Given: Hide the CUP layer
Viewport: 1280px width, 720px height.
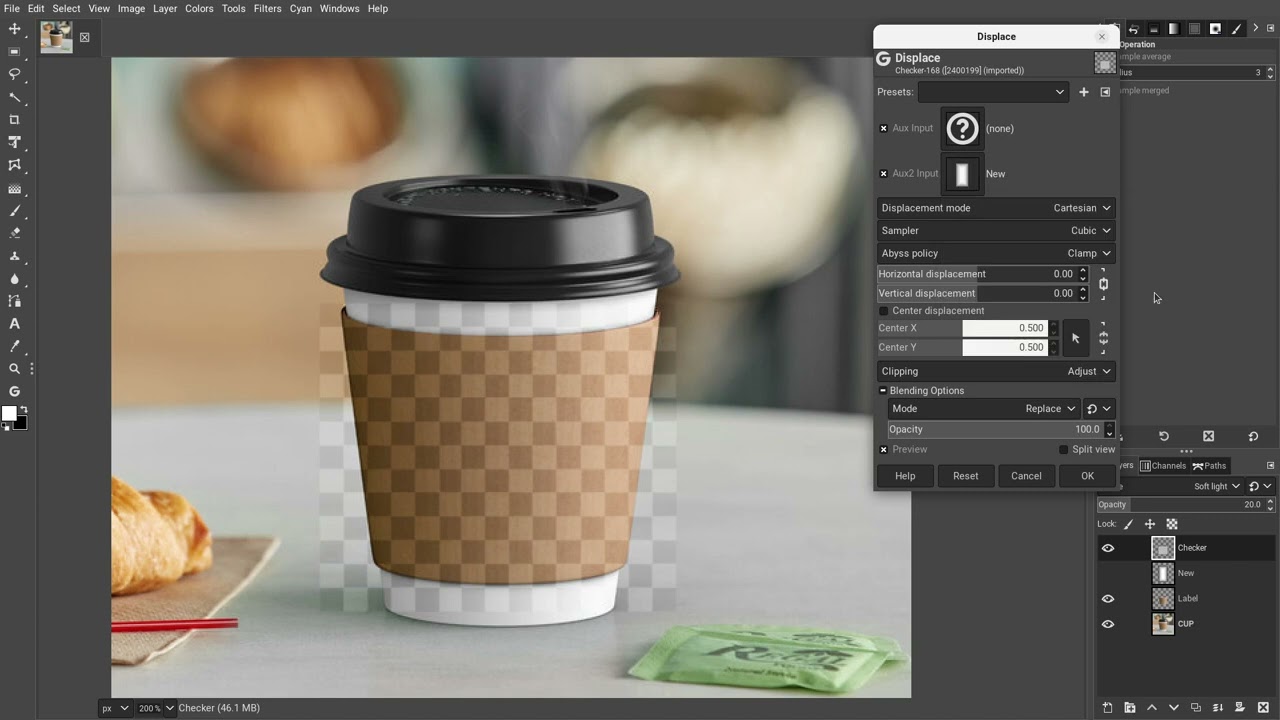Looking at the screenshot, I should [1107, 624].
